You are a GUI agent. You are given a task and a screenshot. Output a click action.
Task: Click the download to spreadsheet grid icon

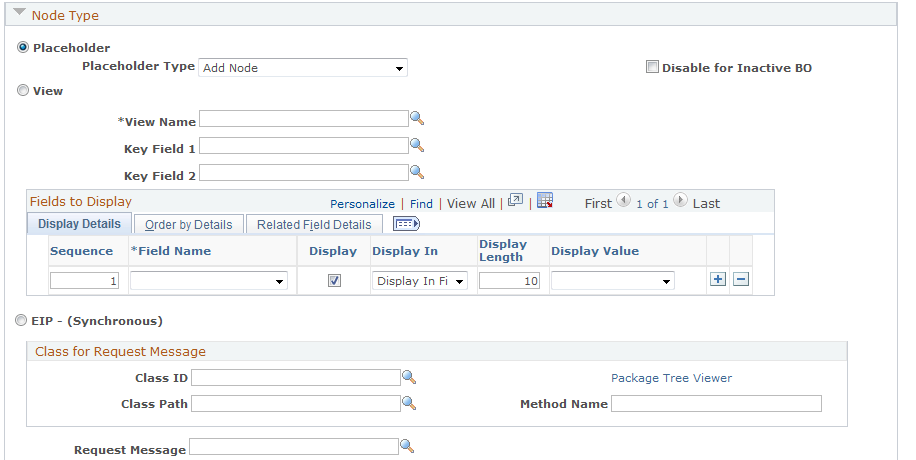tap(545, 202)
